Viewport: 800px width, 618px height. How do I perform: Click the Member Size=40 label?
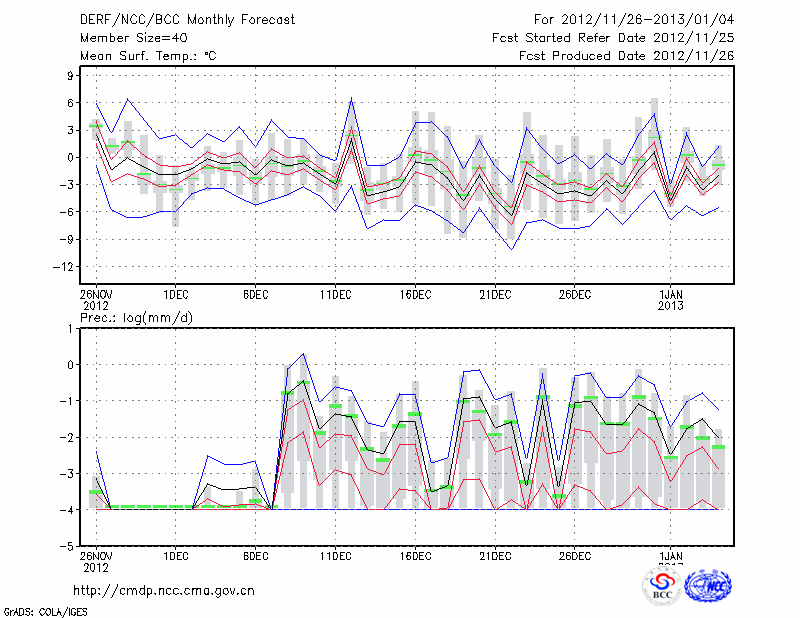click(x=126, y=38)
